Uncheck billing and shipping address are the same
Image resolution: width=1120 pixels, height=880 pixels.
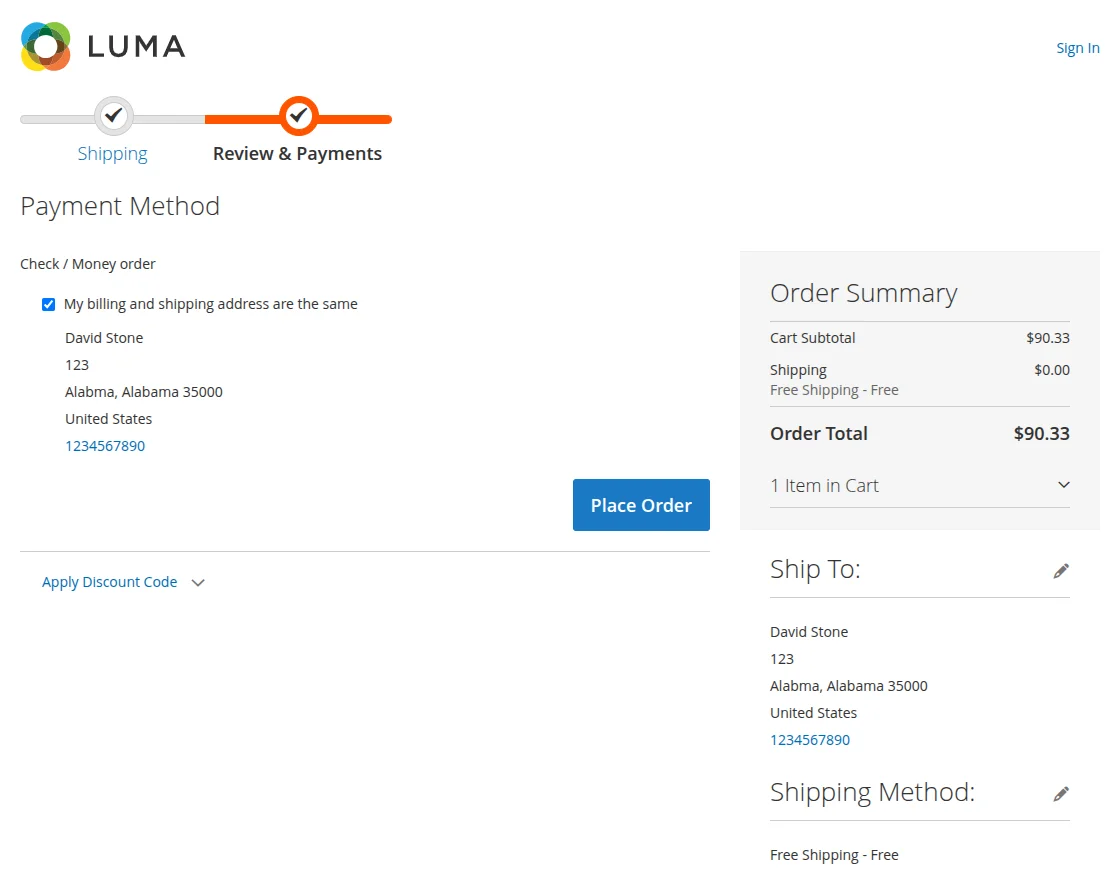[x=48, y=304]
